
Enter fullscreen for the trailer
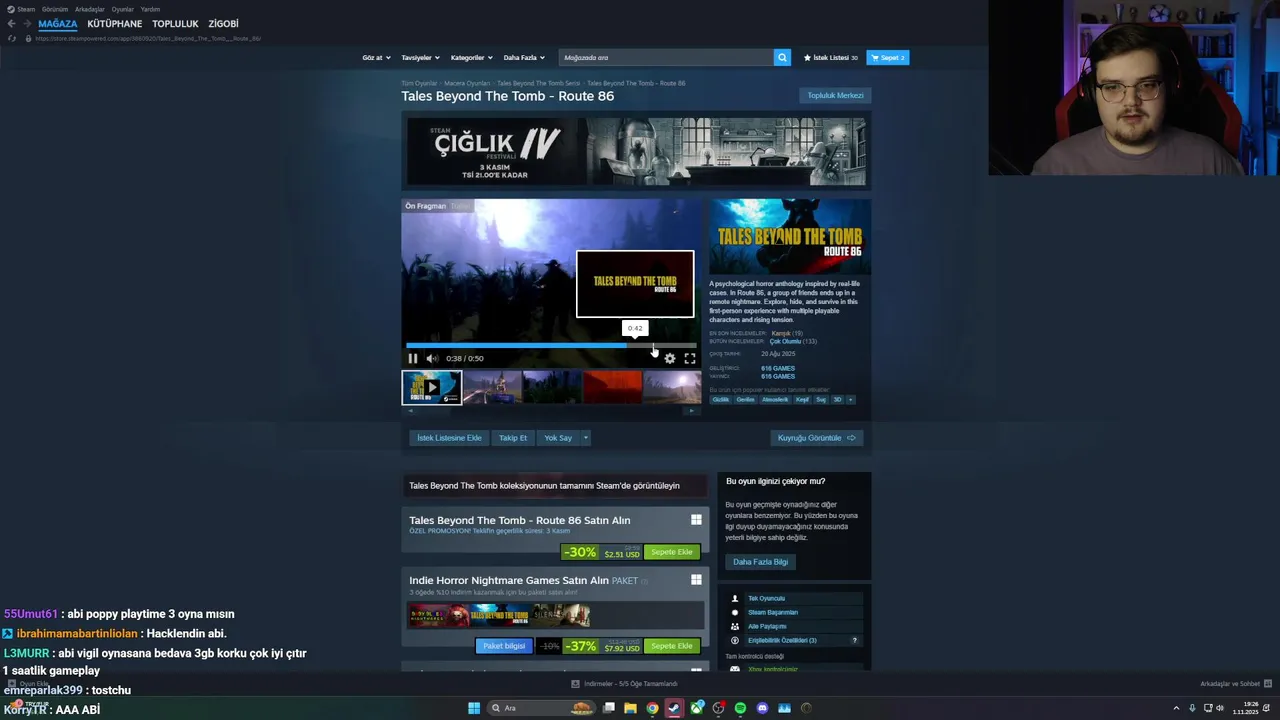690,358
